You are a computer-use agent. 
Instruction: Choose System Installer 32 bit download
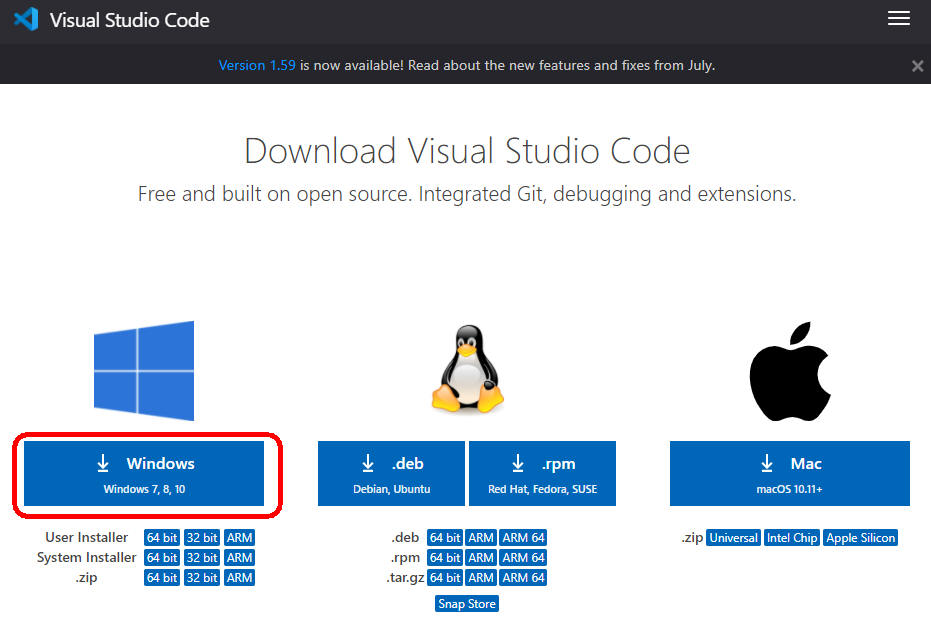(x=202, y=558)
